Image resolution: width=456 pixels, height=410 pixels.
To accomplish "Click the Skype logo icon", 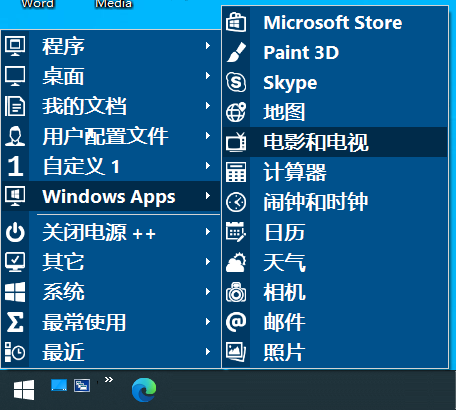I will click(x=236, y=82).
